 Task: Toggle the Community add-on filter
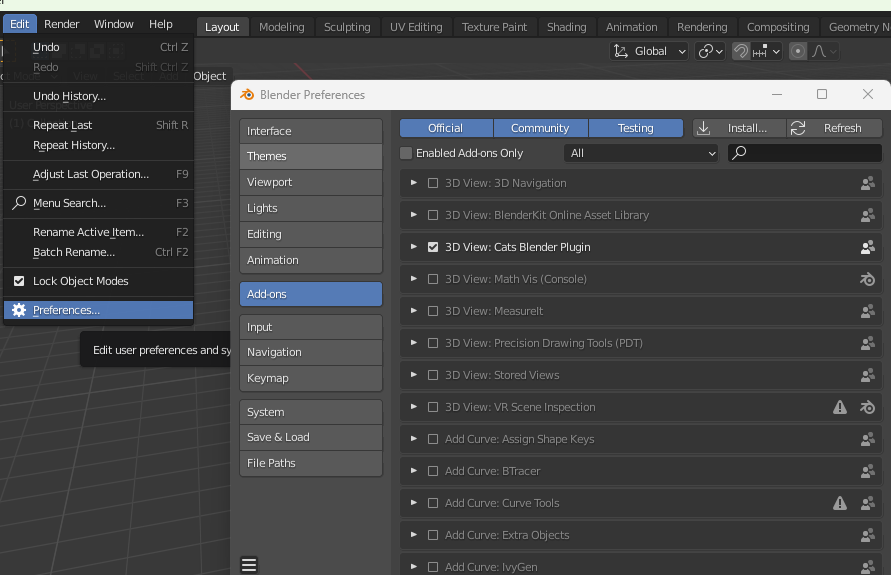coord(540,128)
